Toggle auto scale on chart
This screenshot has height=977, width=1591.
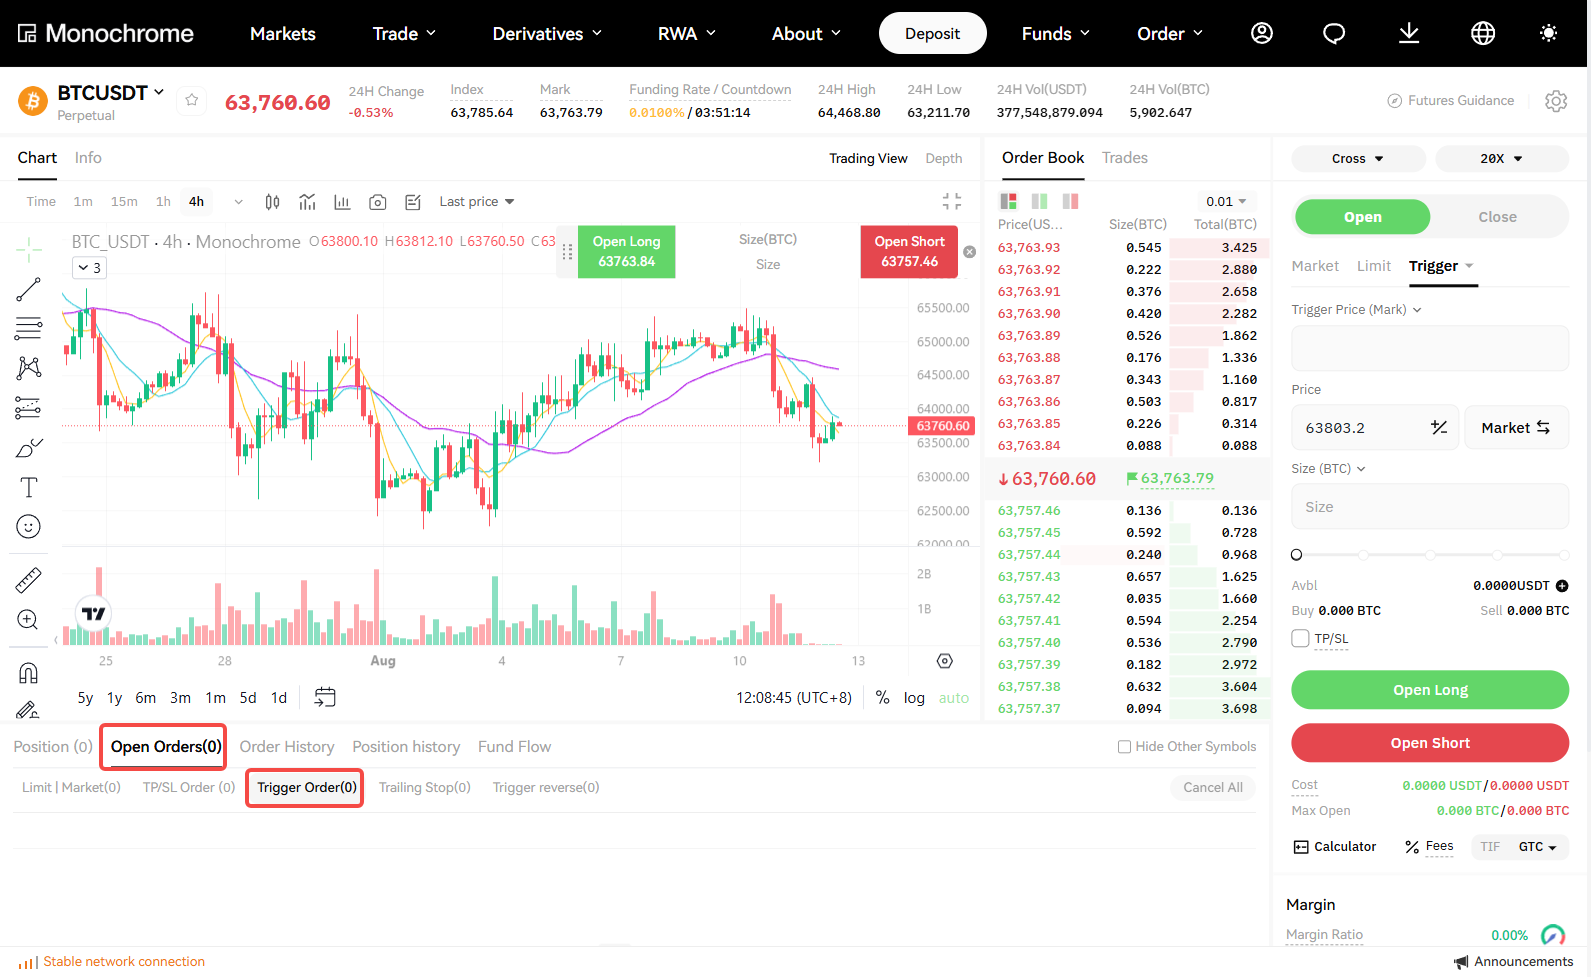click(954, 698)
